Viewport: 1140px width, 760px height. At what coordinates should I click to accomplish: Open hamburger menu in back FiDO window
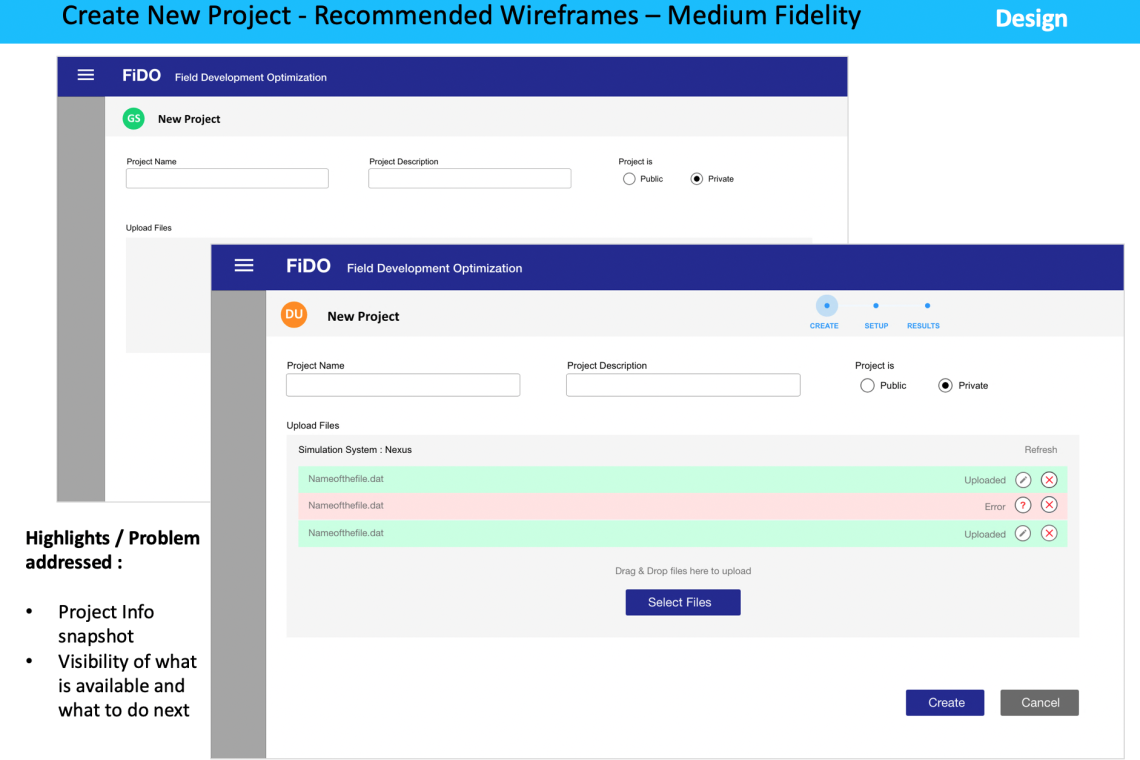coord(86,75)
